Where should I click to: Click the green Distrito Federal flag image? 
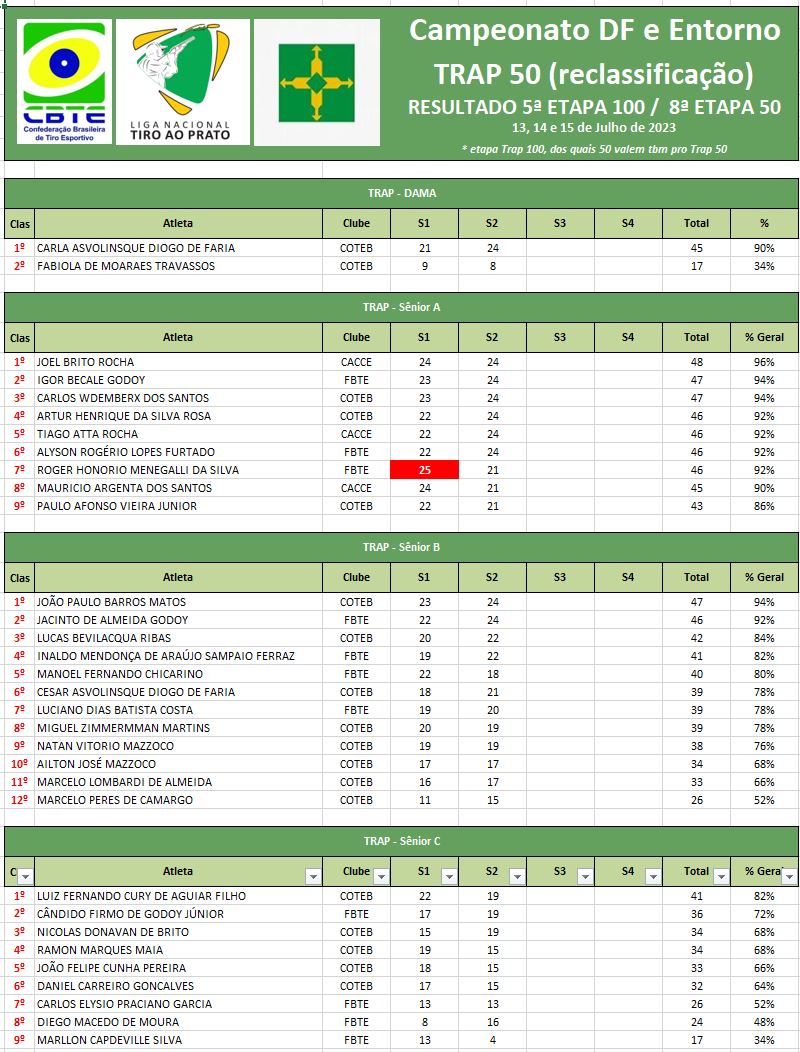[317, 83]
